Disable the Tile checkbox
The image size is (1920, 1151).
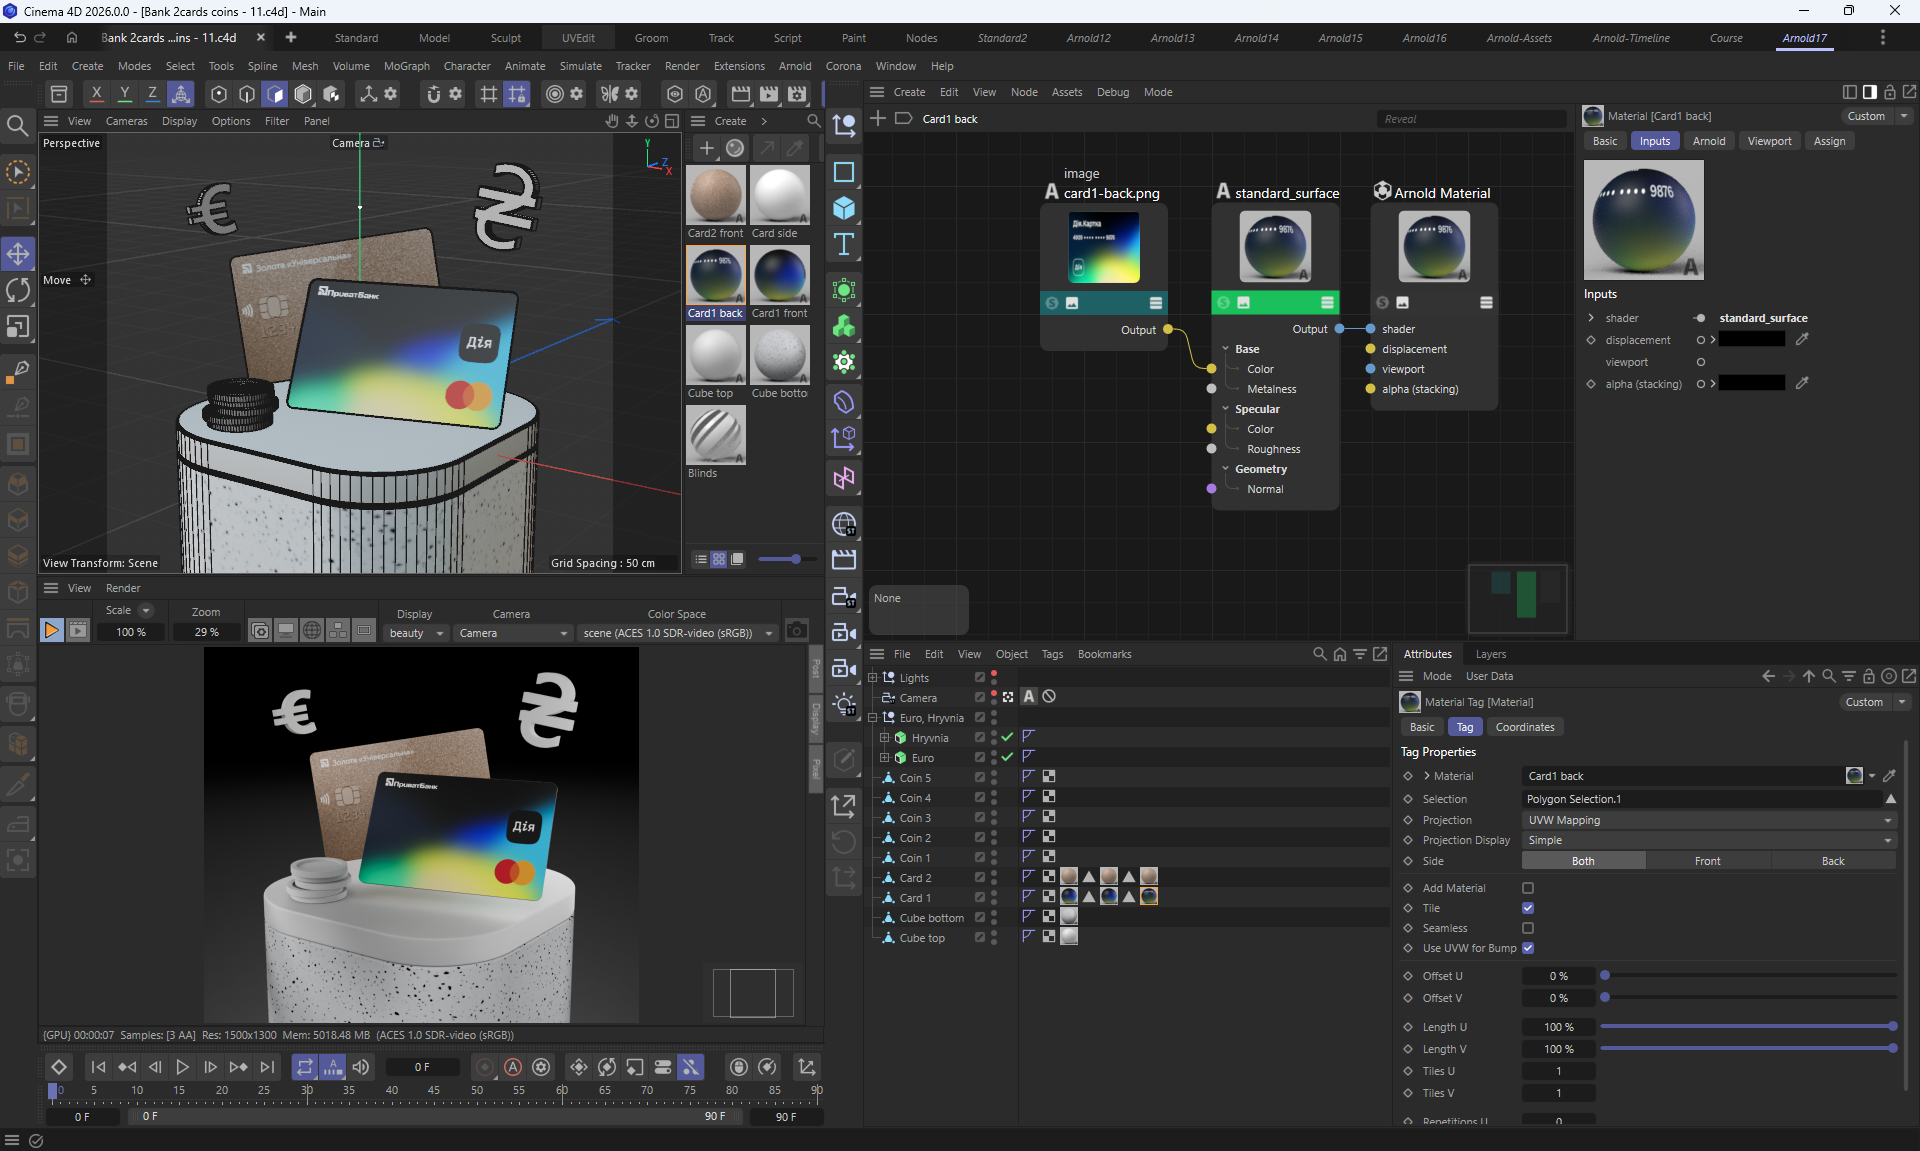pos(1527,908)
